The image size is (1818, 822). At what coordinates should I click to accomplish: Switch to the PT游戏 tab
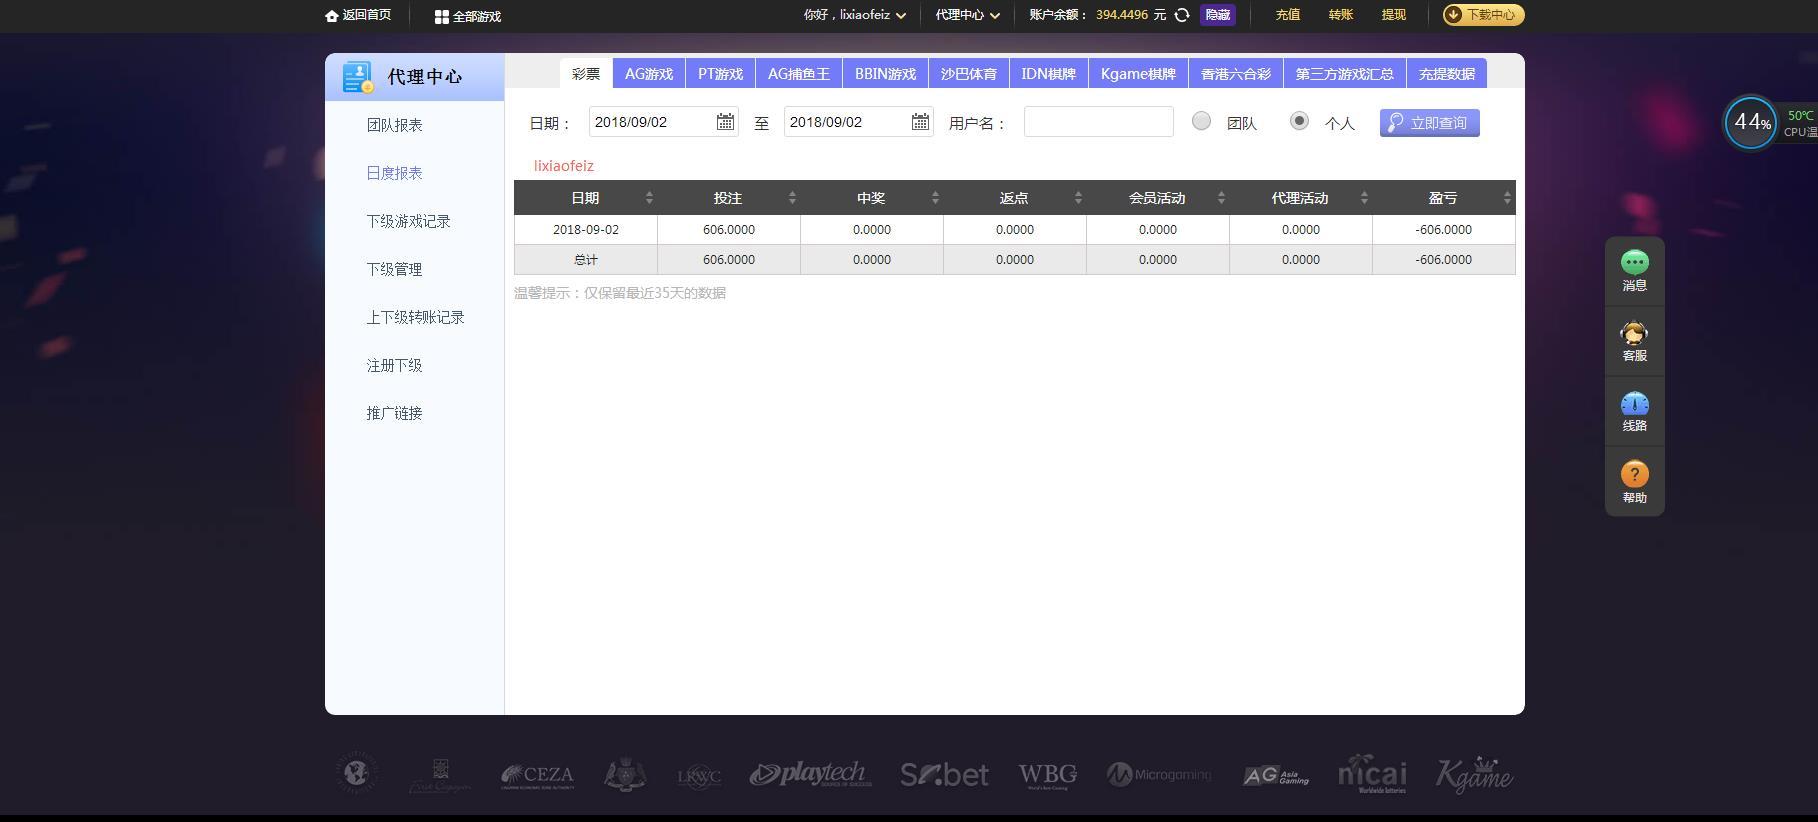pyautogui.click(x=720, y=73)
